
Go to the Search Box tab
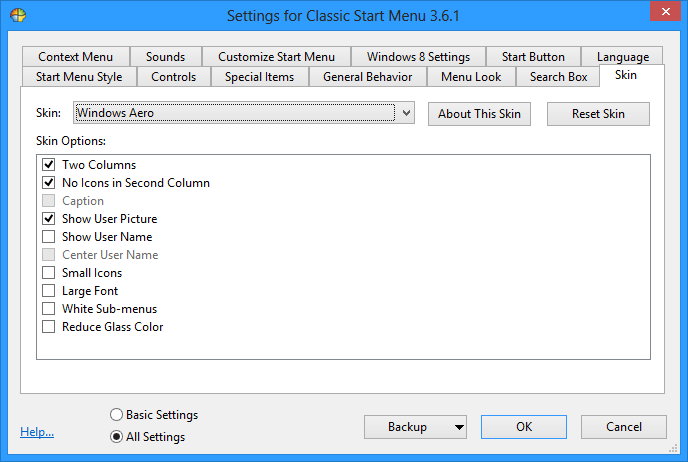pos(558,77)
